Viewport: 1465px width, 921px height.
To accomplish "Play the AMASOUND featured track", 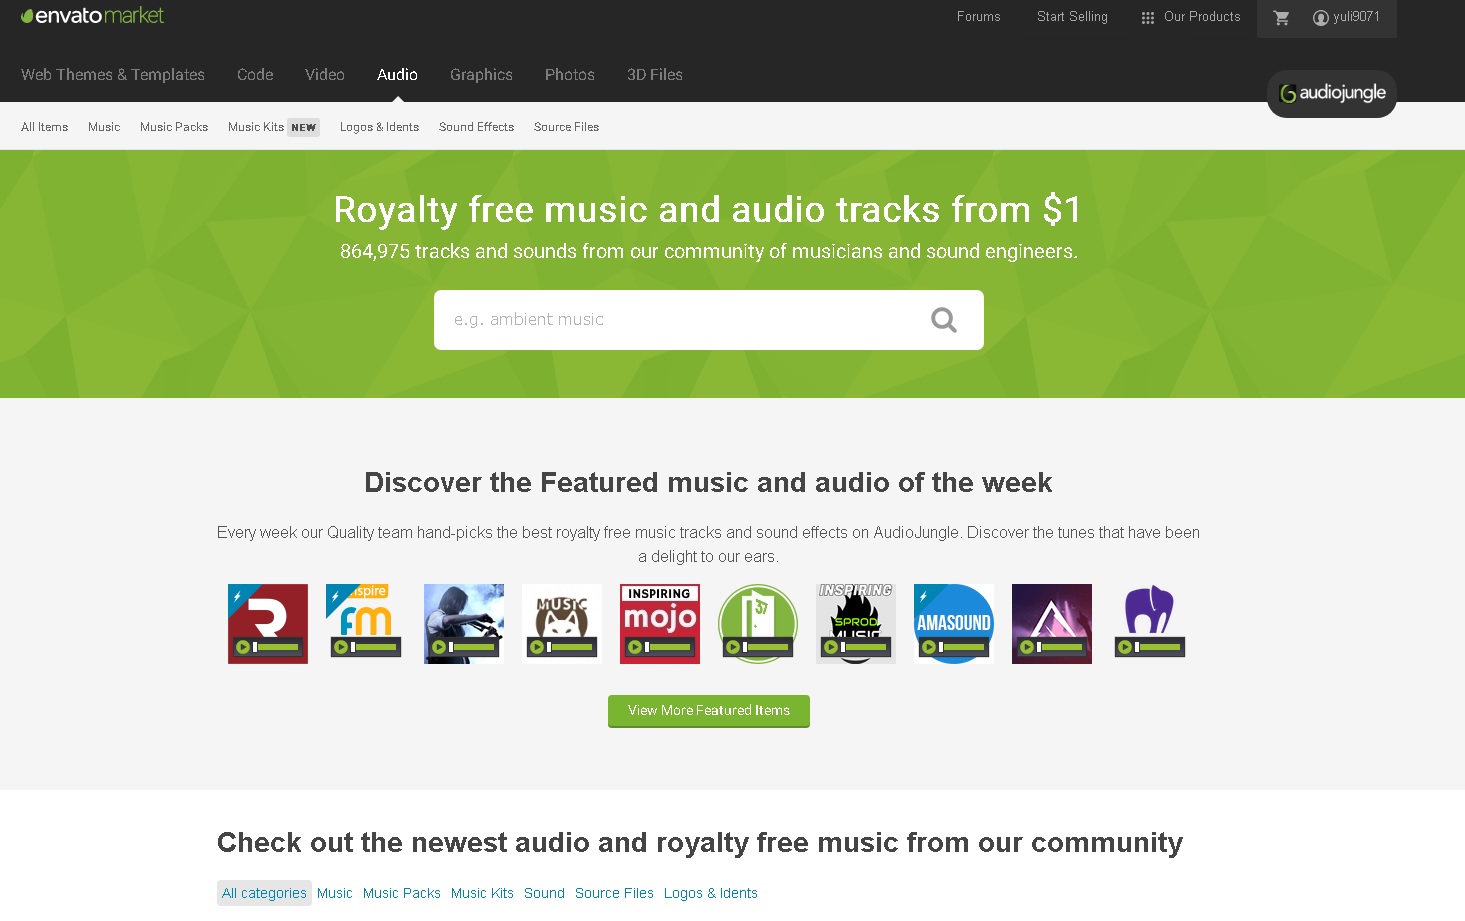I will coord(928,647).
